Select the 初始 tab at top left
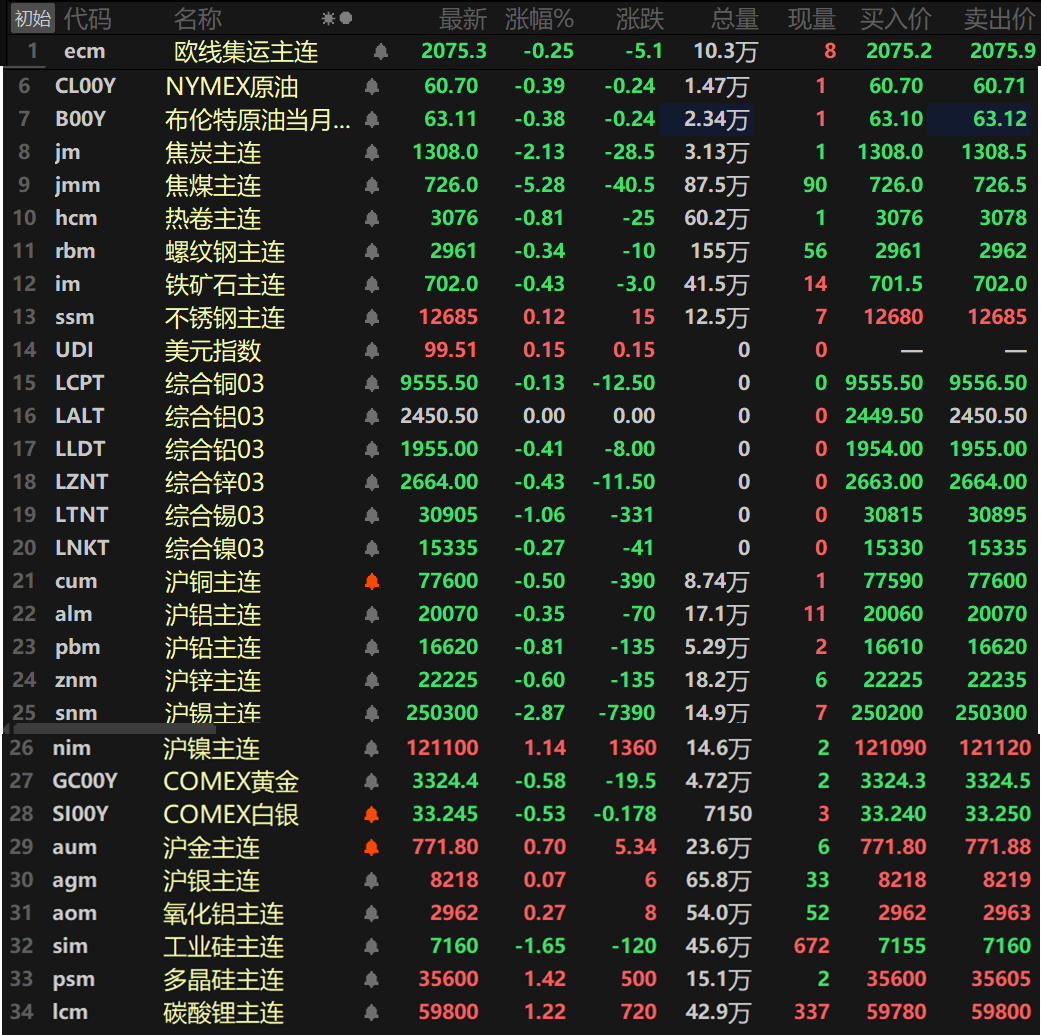 click(x=32, y=18)
